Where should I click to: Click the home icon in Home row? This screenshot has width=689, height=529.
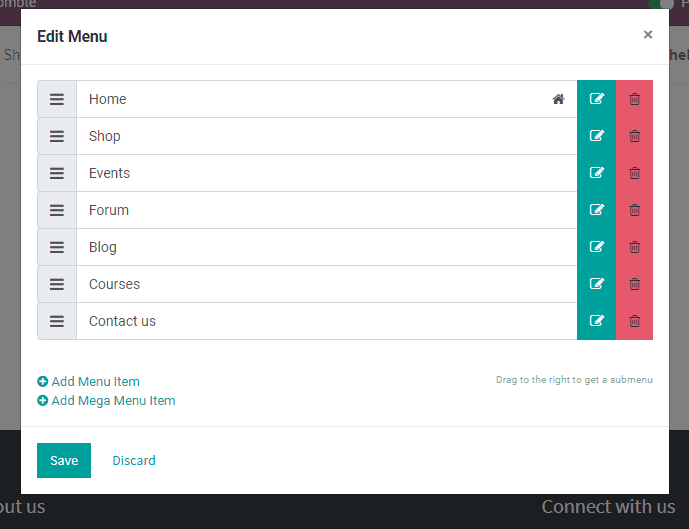click(x=558, y=99)
